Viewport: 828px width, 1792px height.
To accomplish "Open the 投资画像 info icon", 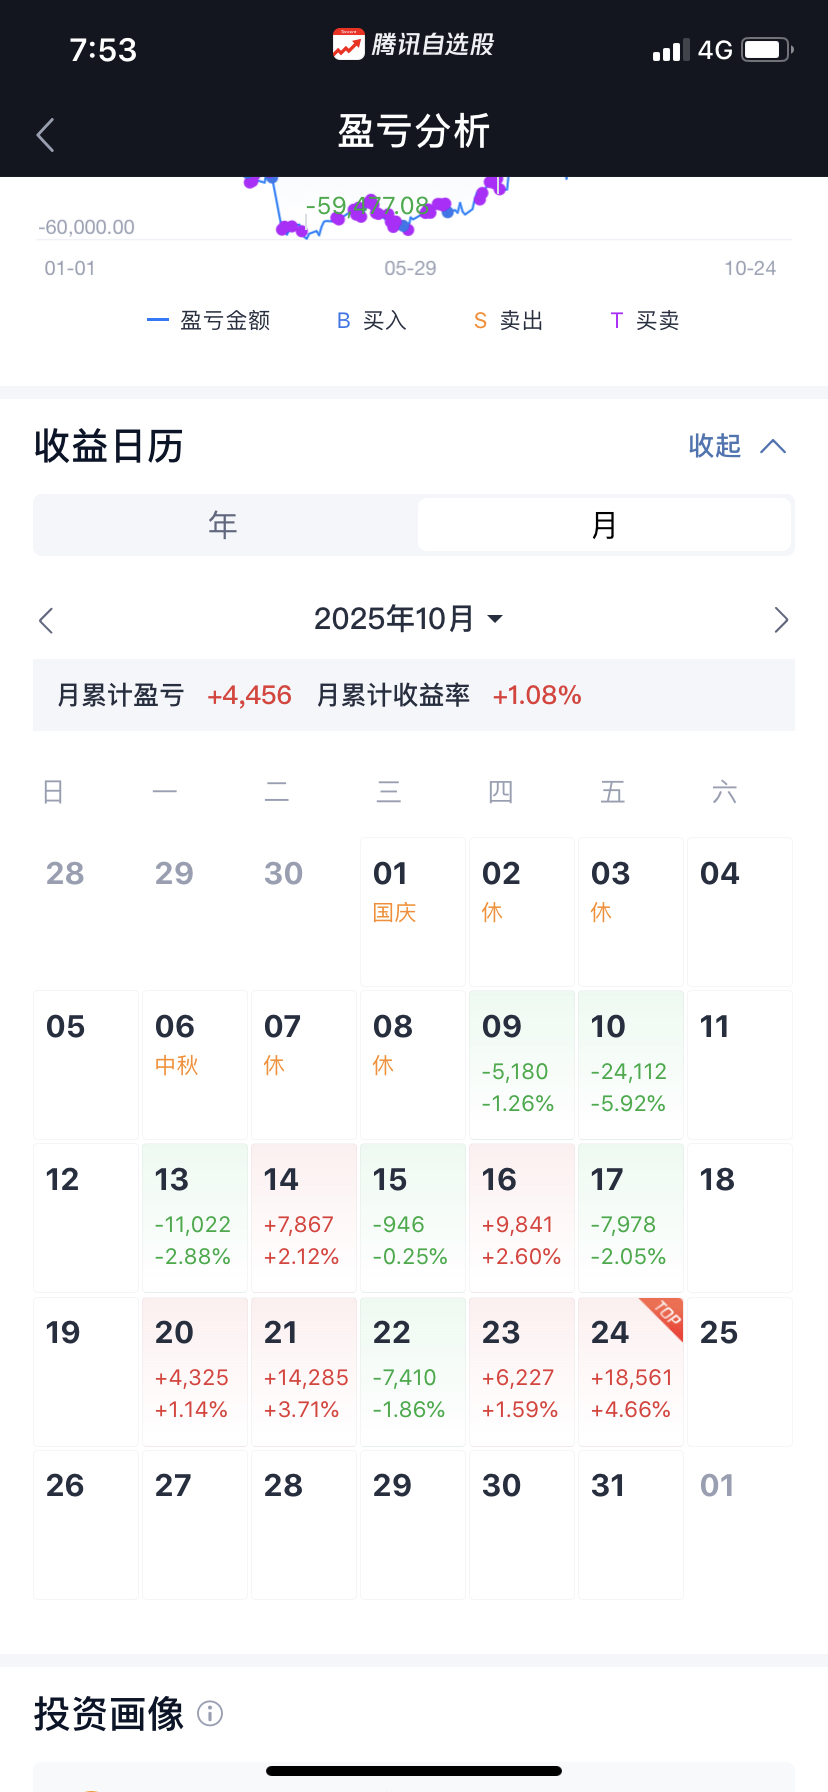I will click(x=210, y=1714).
